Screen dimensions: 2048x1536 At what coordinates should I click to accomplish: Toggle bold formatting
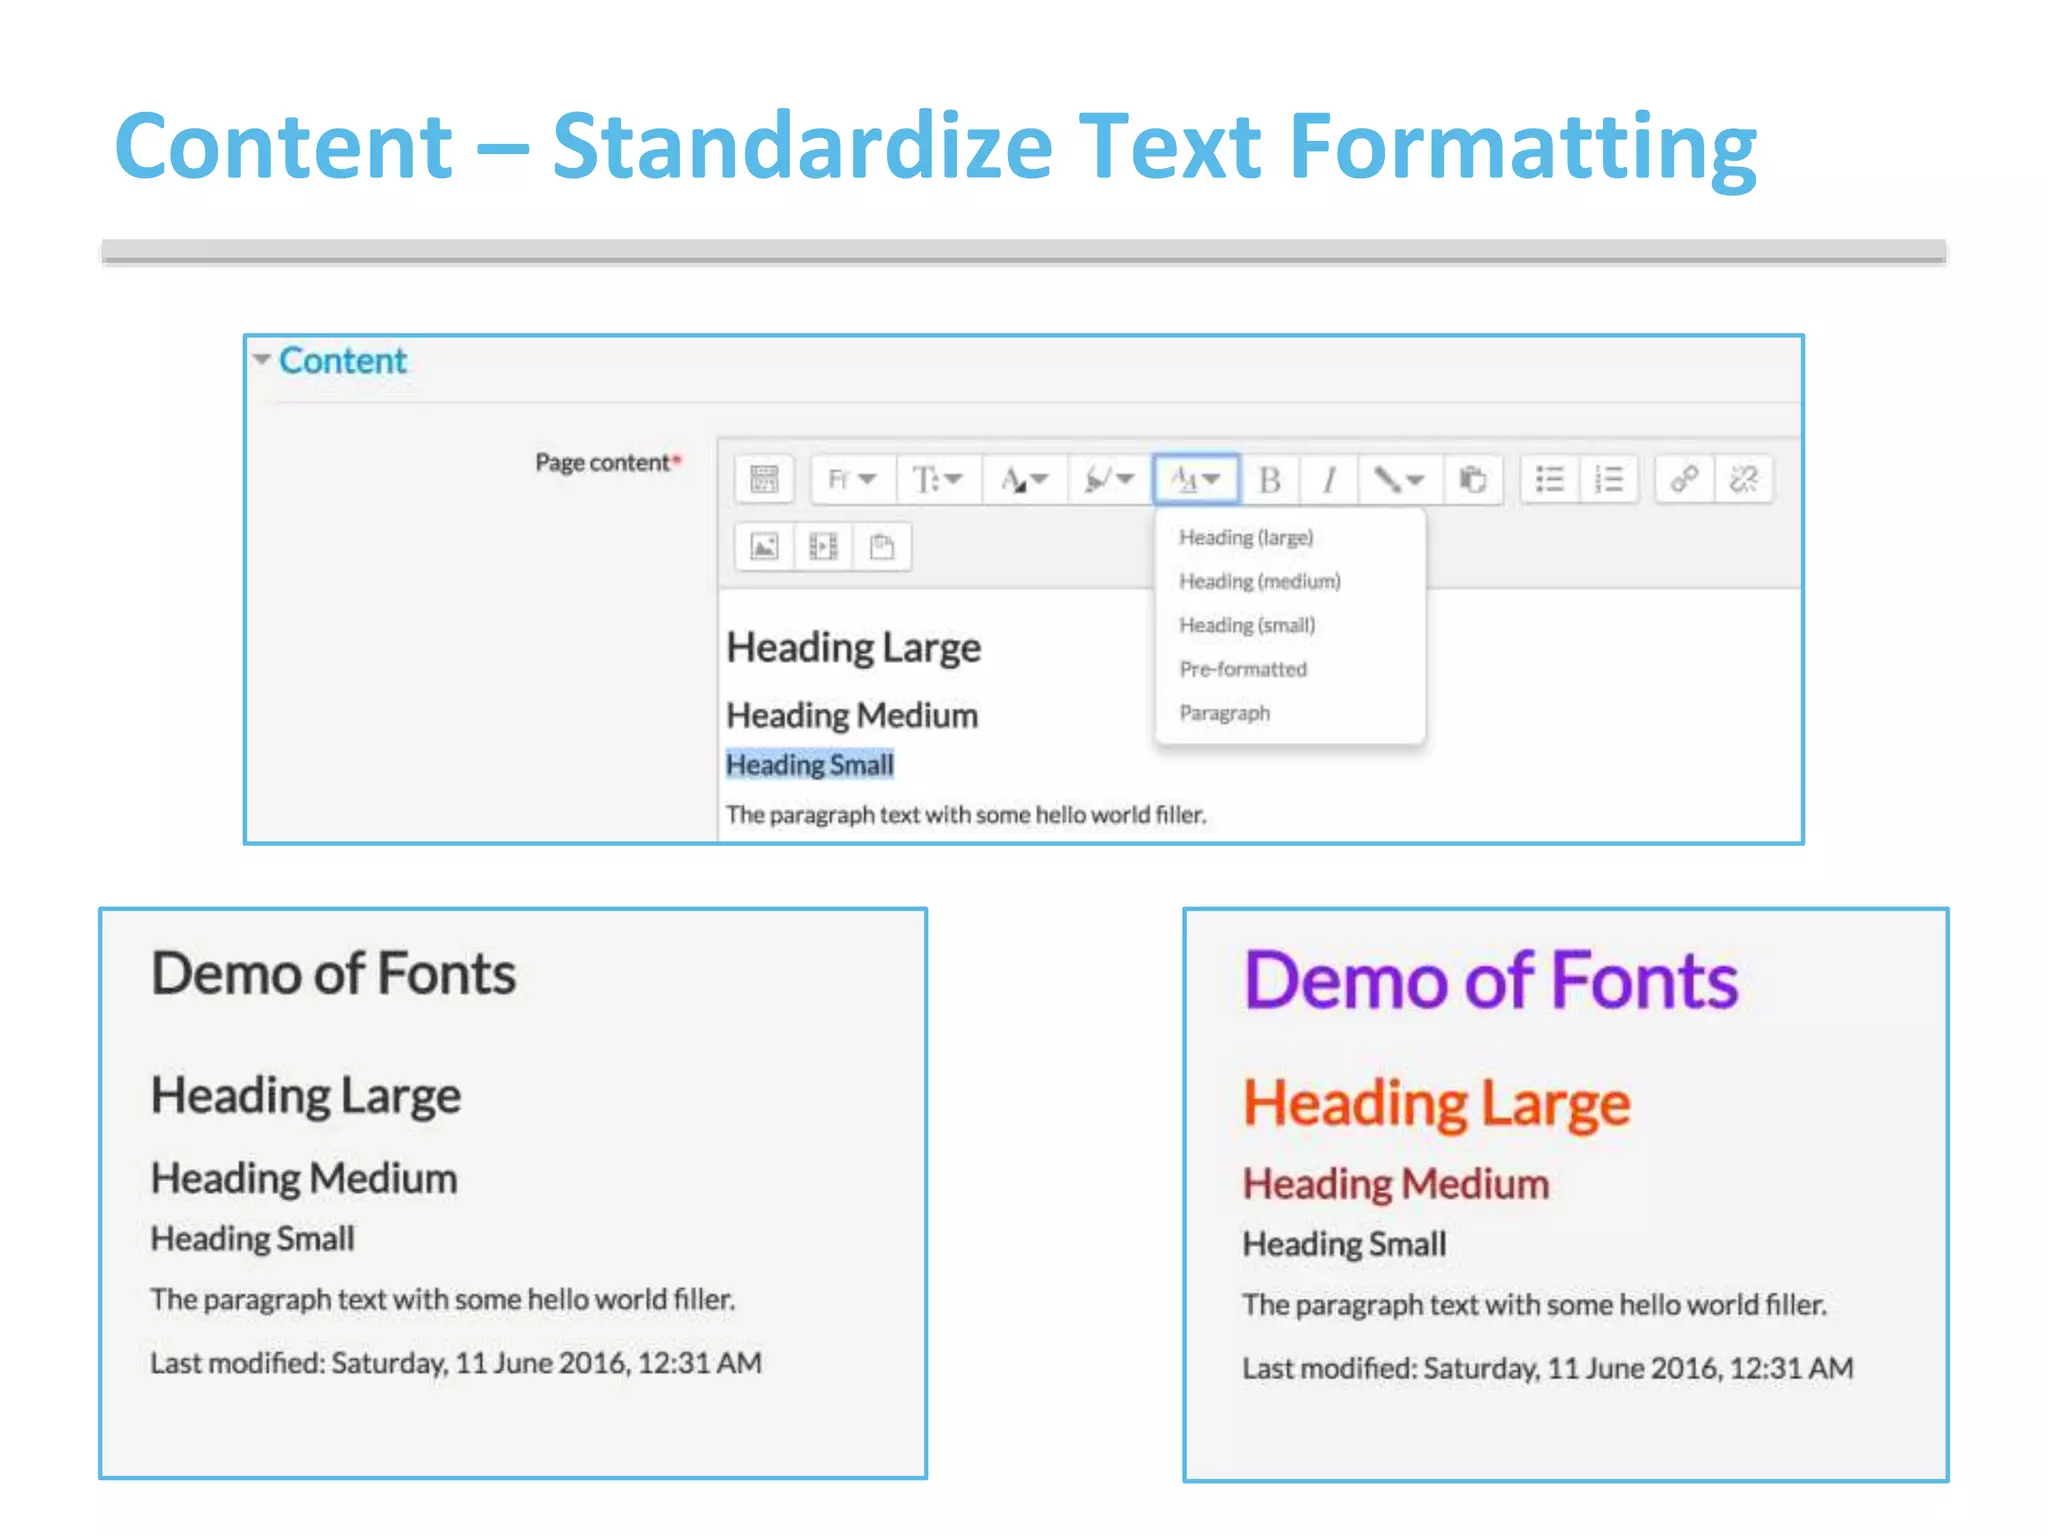(1270, 479)
